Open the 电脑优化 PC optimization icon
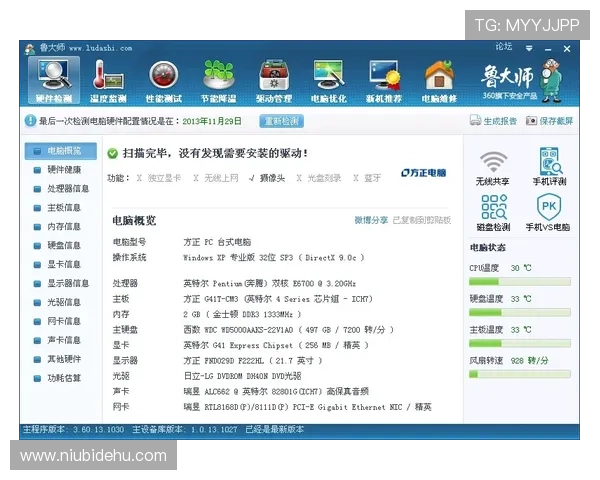 [x=329, y=80]
